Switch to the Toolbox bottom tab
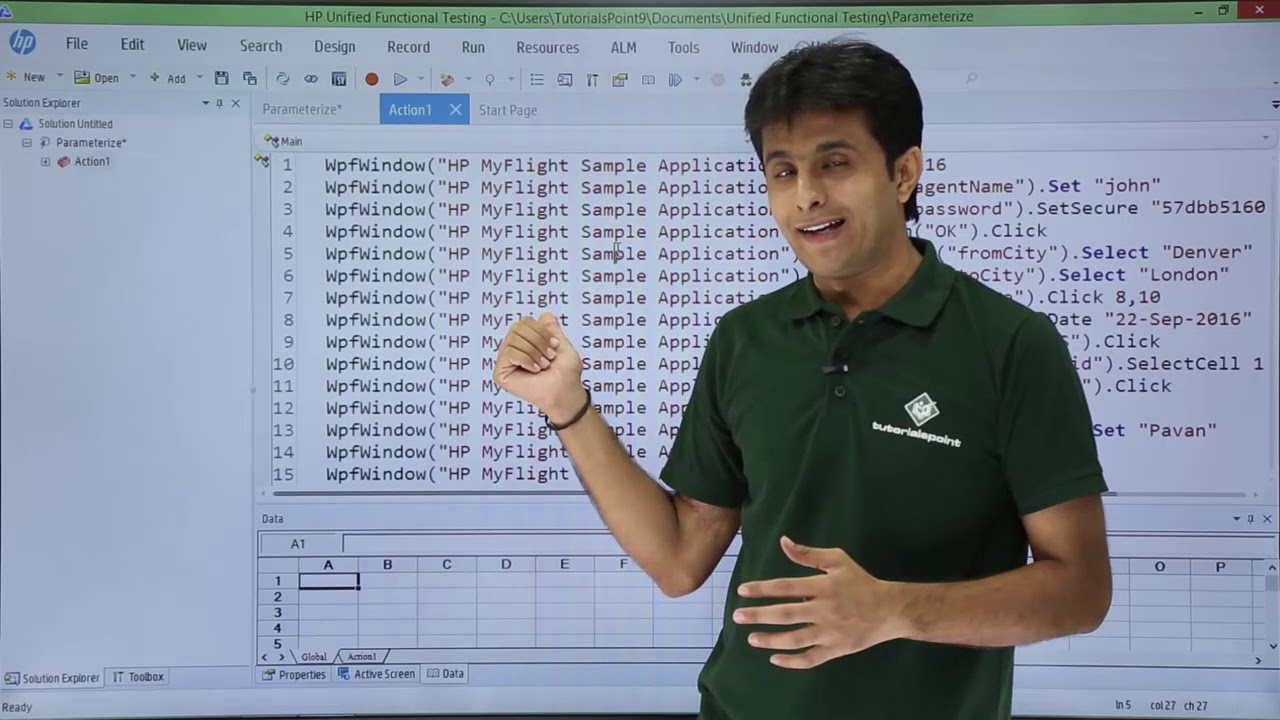 pyautogui.click(x=138, y=677)
